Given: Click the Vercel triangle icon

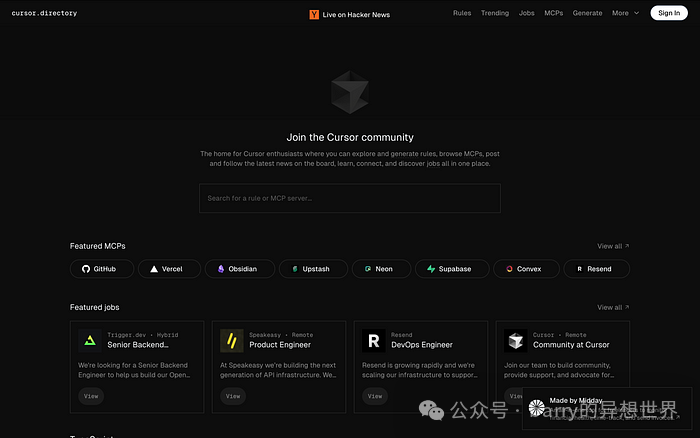Looking at the screenshot, I should tap(154, 269).
